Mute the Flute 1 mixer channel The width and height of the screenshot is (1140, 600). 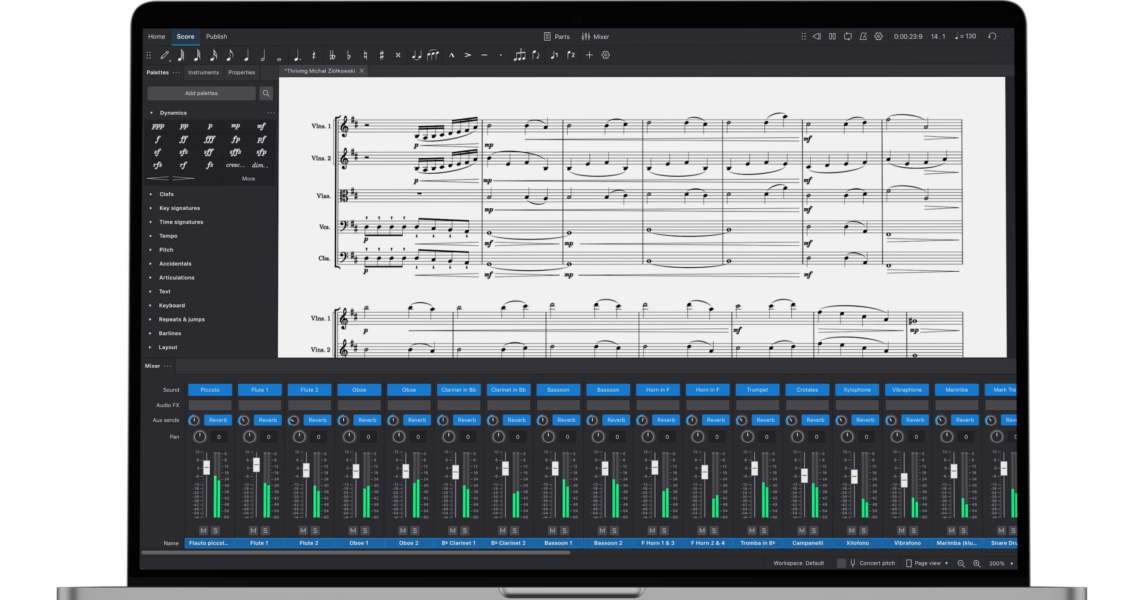point(252,530)
